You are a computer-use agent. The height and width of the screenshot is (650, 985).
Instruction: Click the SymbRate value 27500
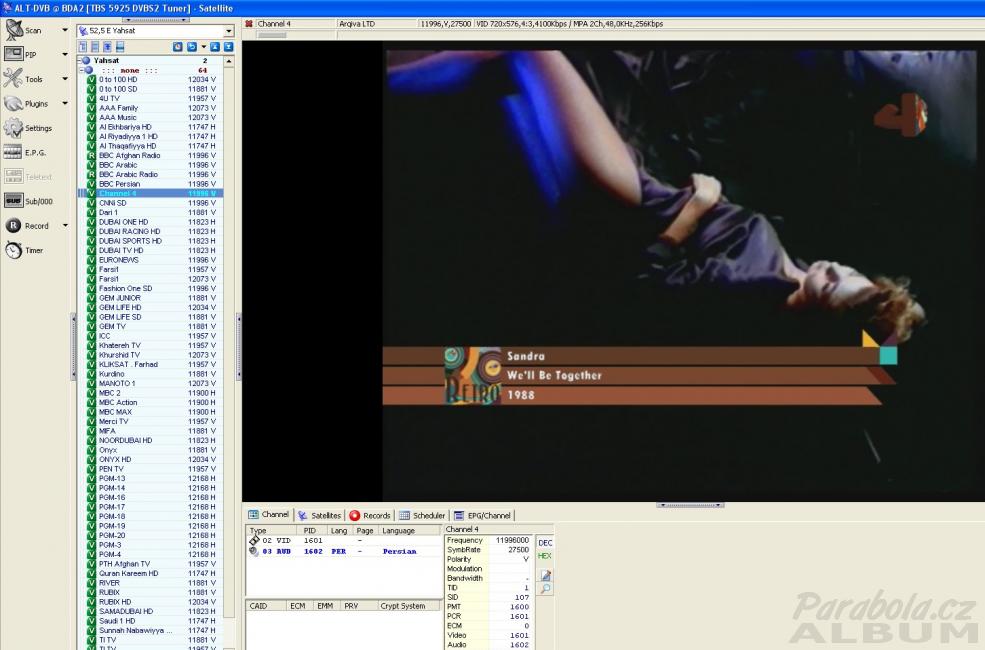518,550
